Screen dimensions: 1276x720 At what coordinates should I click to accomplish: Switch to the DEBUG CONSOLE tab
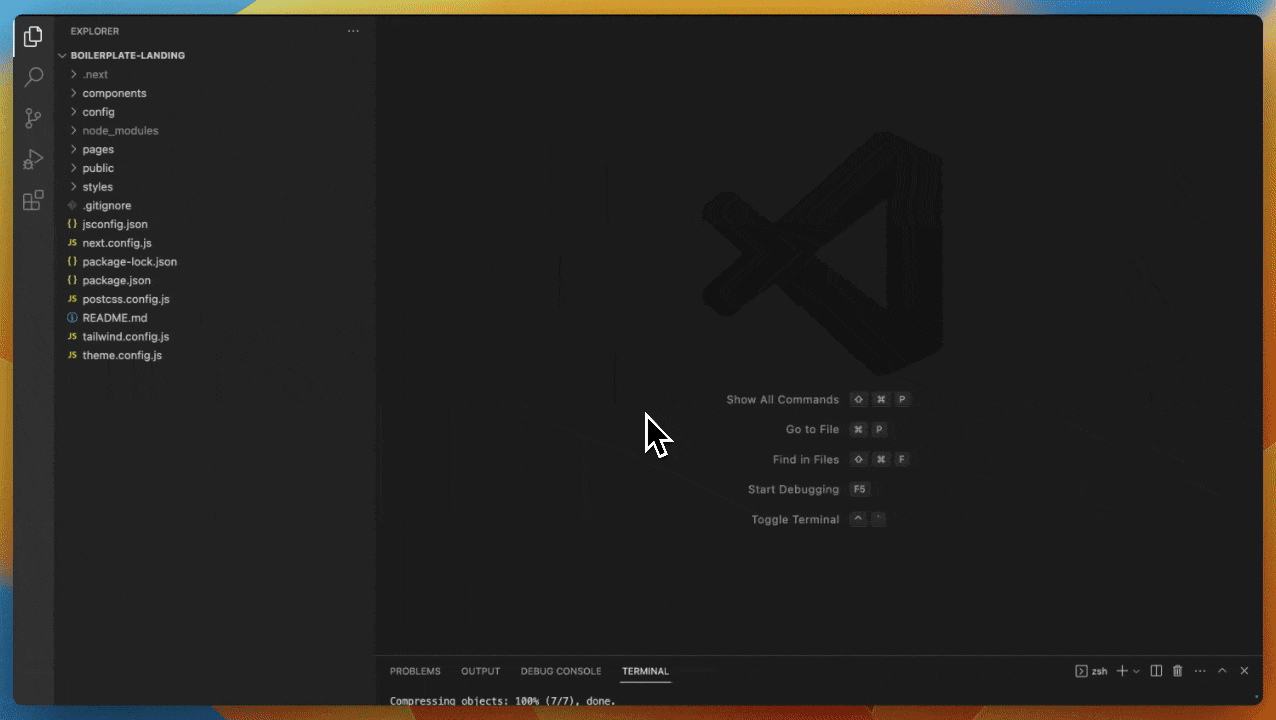pyautogui.click(x=561, y=671)
